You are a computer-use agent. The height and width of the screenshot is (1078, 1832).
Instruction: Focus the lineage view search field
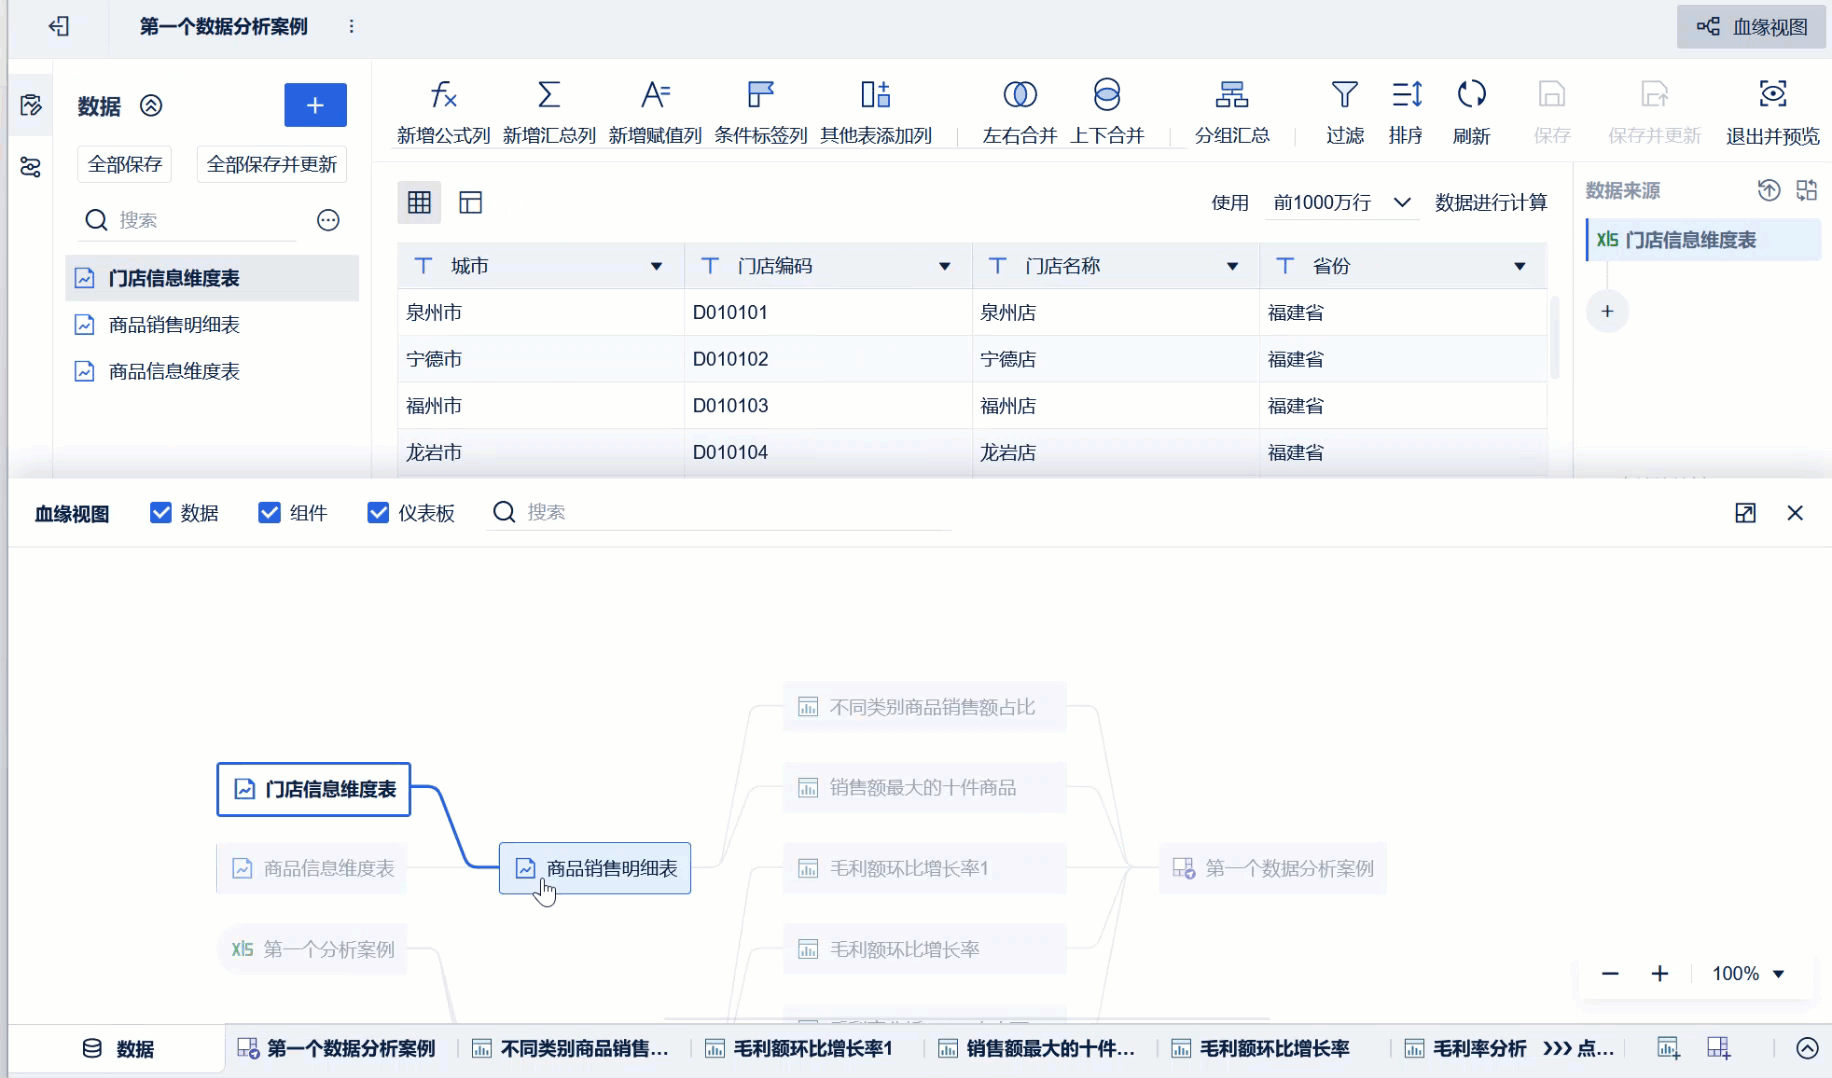(x=718, y=512)
